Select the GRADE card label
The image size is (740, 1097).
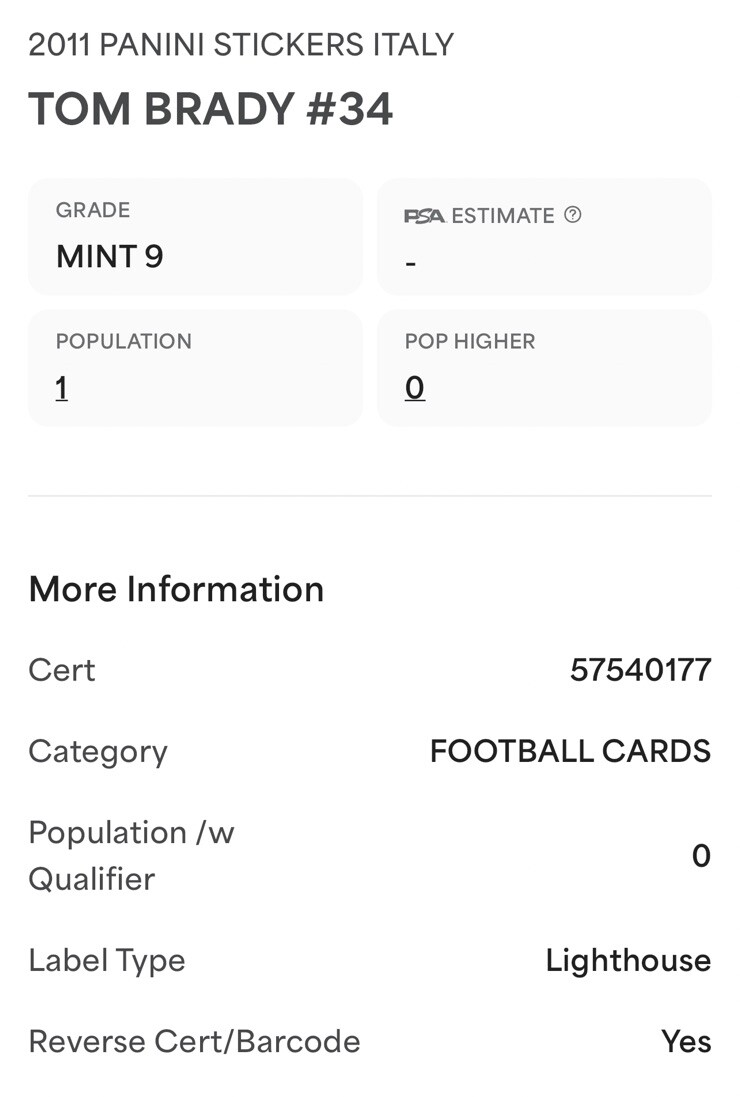click(93, 210)
